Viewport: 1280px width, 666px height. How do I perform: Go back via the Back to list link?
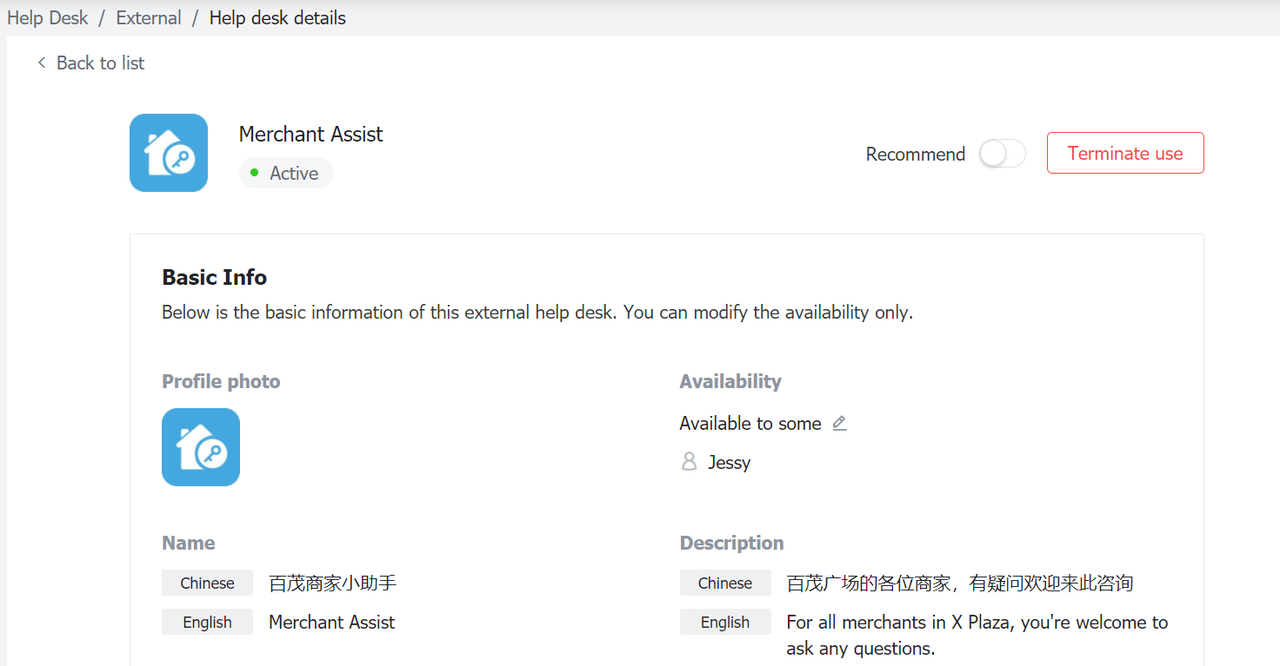point(100,63)
